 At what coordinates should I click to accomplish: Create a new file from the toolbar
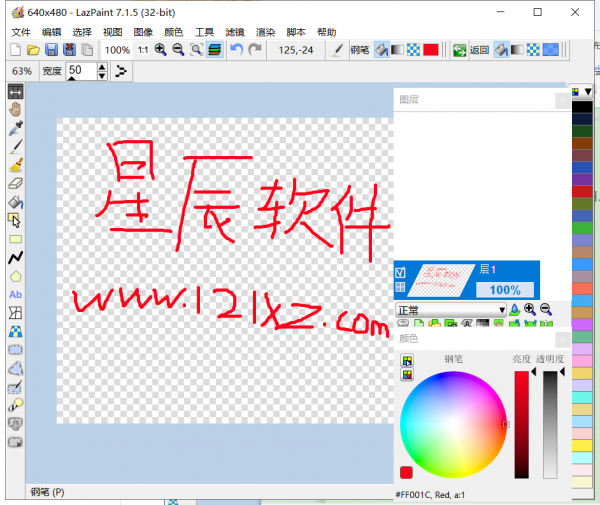[x=15, y=50]
